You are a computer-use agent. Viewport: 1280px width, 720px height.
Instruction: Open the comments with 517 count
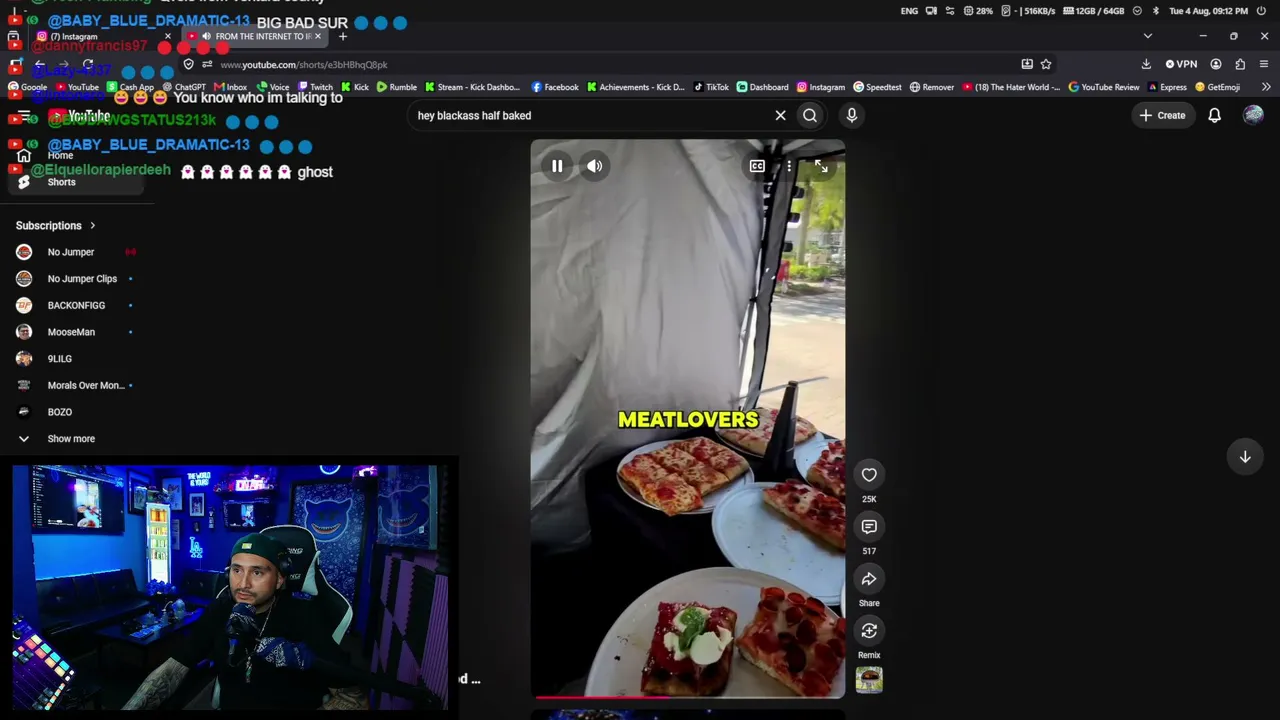(x=869, y=527)
